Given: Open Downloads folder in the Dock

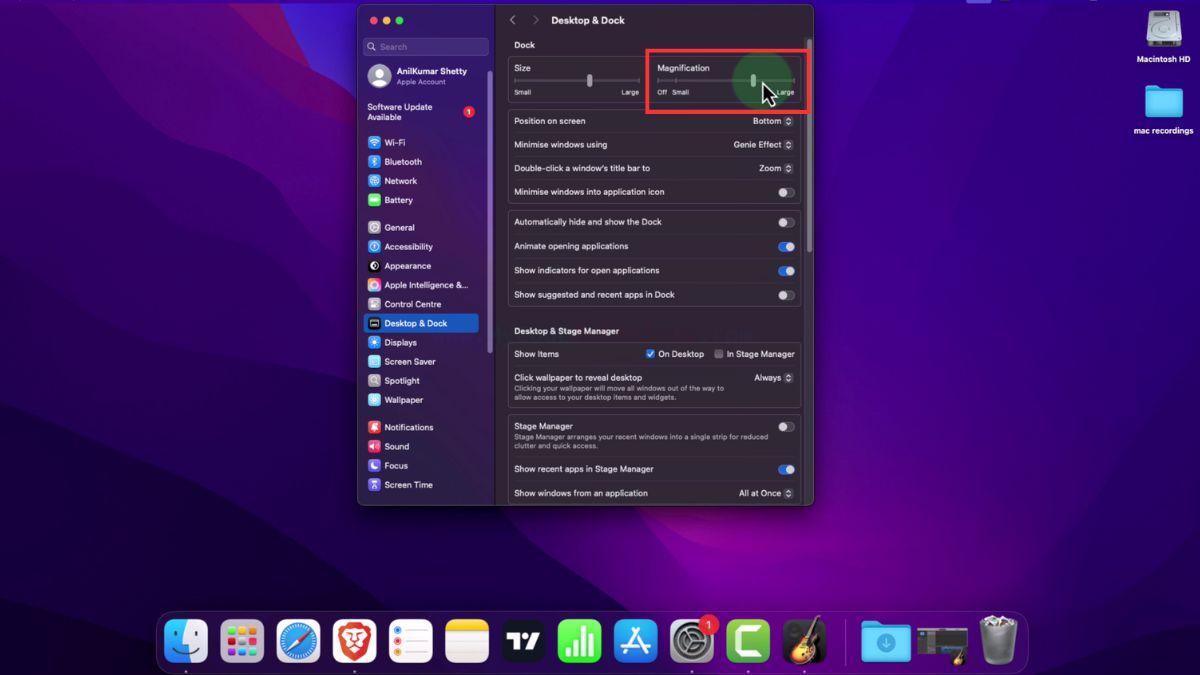Looking at the screenshot, I should pos(886,641).
